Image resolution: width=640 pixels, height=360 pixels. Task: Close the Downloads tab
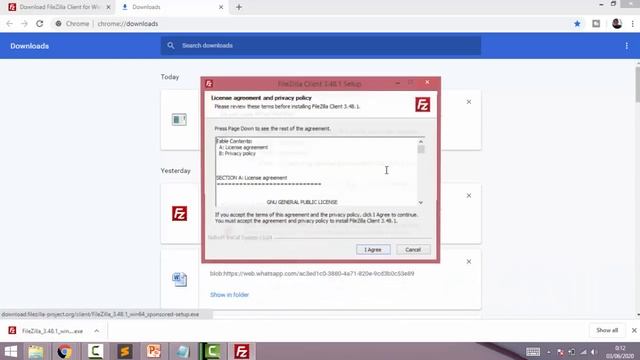pos(221,7)
